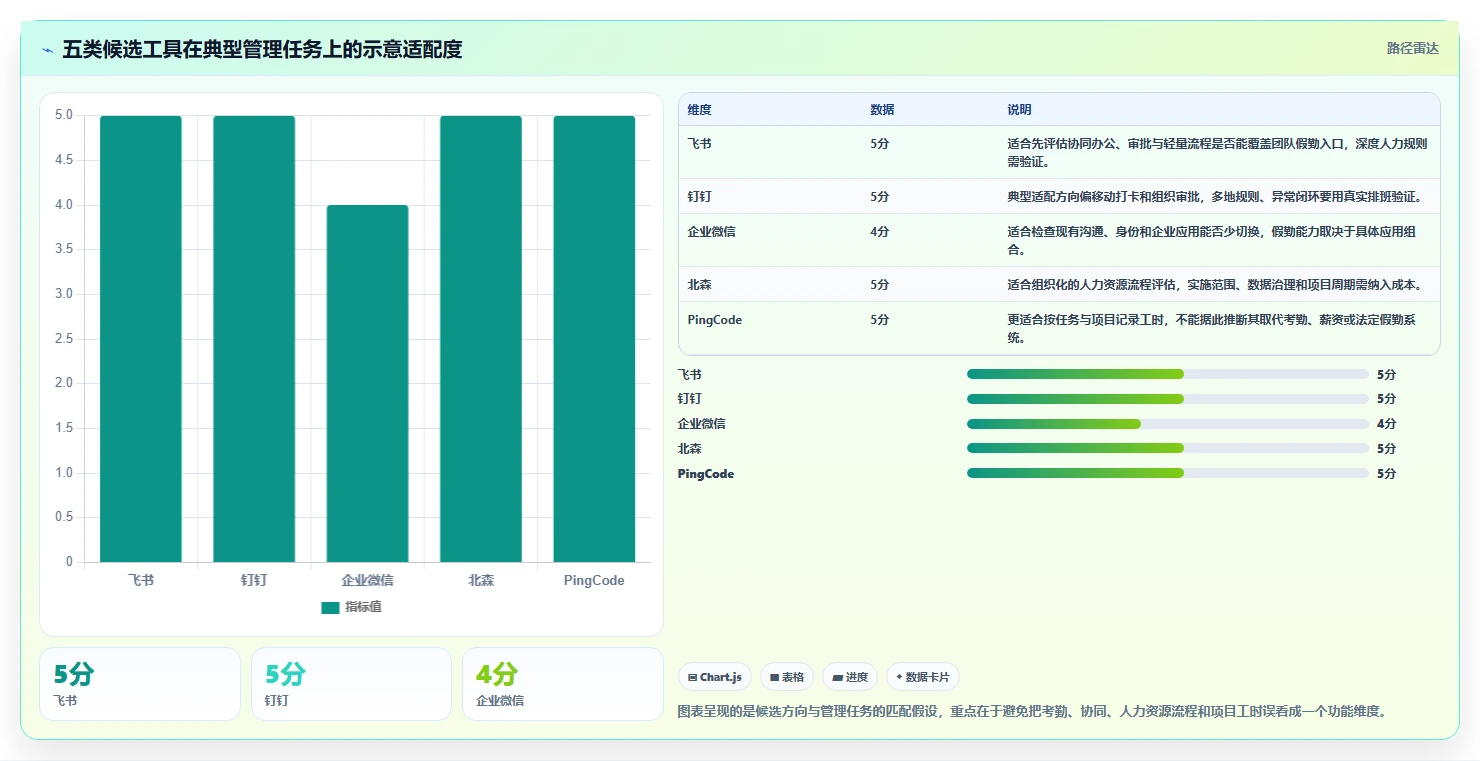Click the 企业微信 bar in chart
The height and width of the screenshot is (761, 1480).
pos(367,384)
